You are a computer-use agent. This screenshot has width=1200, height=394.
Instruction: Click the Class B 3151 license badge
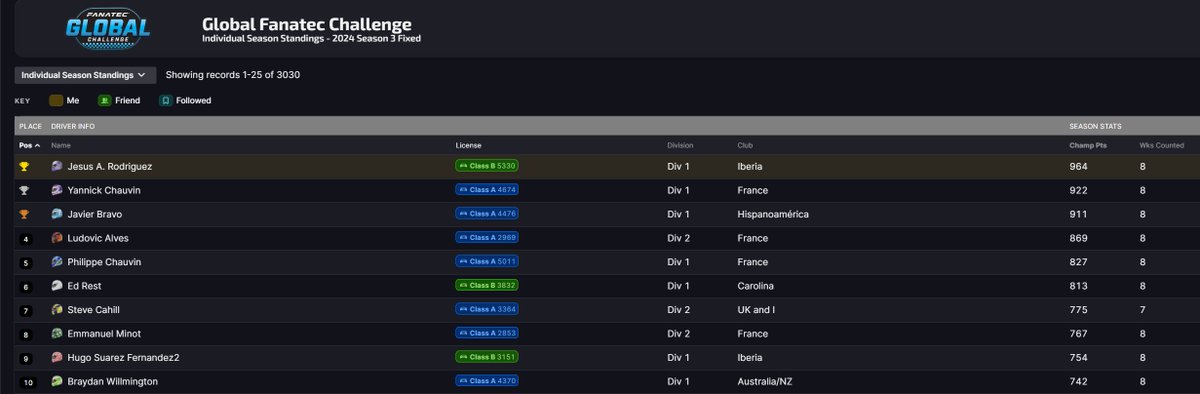point(487,358)
